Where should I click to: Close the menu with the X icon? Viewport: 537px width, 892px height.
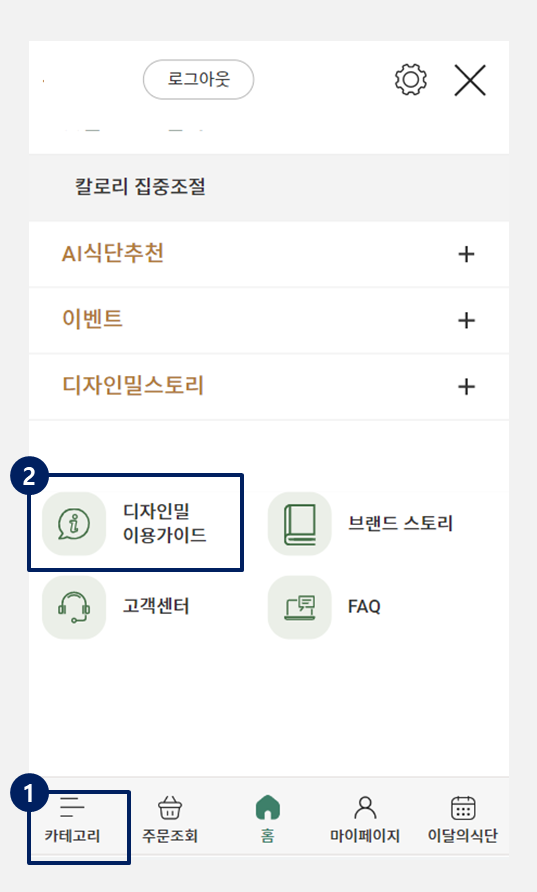click(x=470, y=80)
